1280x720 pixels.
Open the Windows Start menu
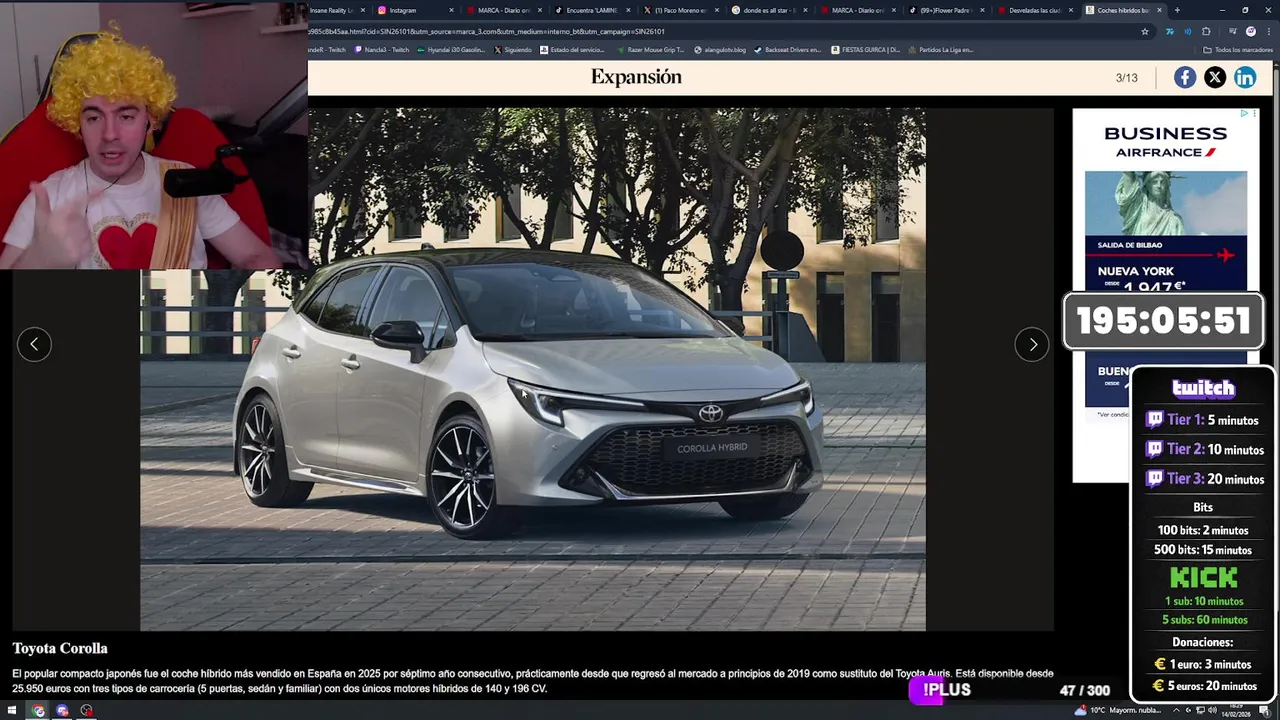click(12, 710)
